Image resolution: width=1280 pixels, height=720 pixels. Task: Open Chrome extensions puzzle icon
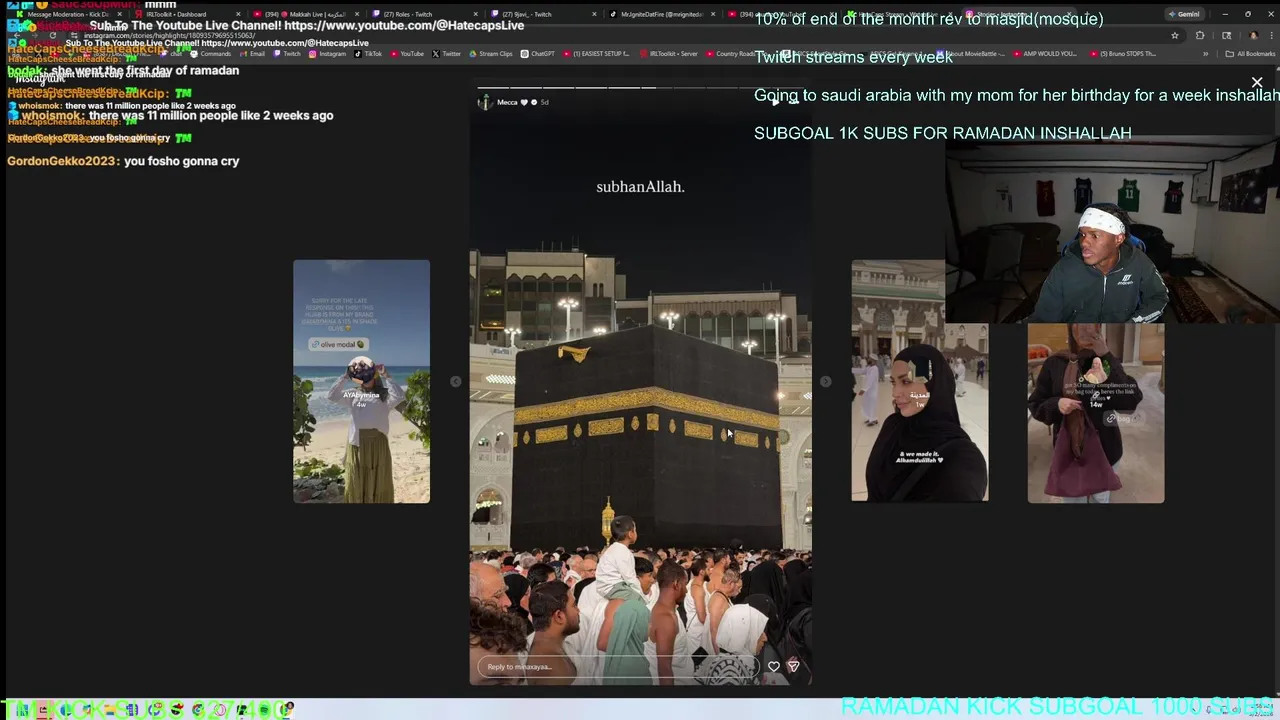1200,35
